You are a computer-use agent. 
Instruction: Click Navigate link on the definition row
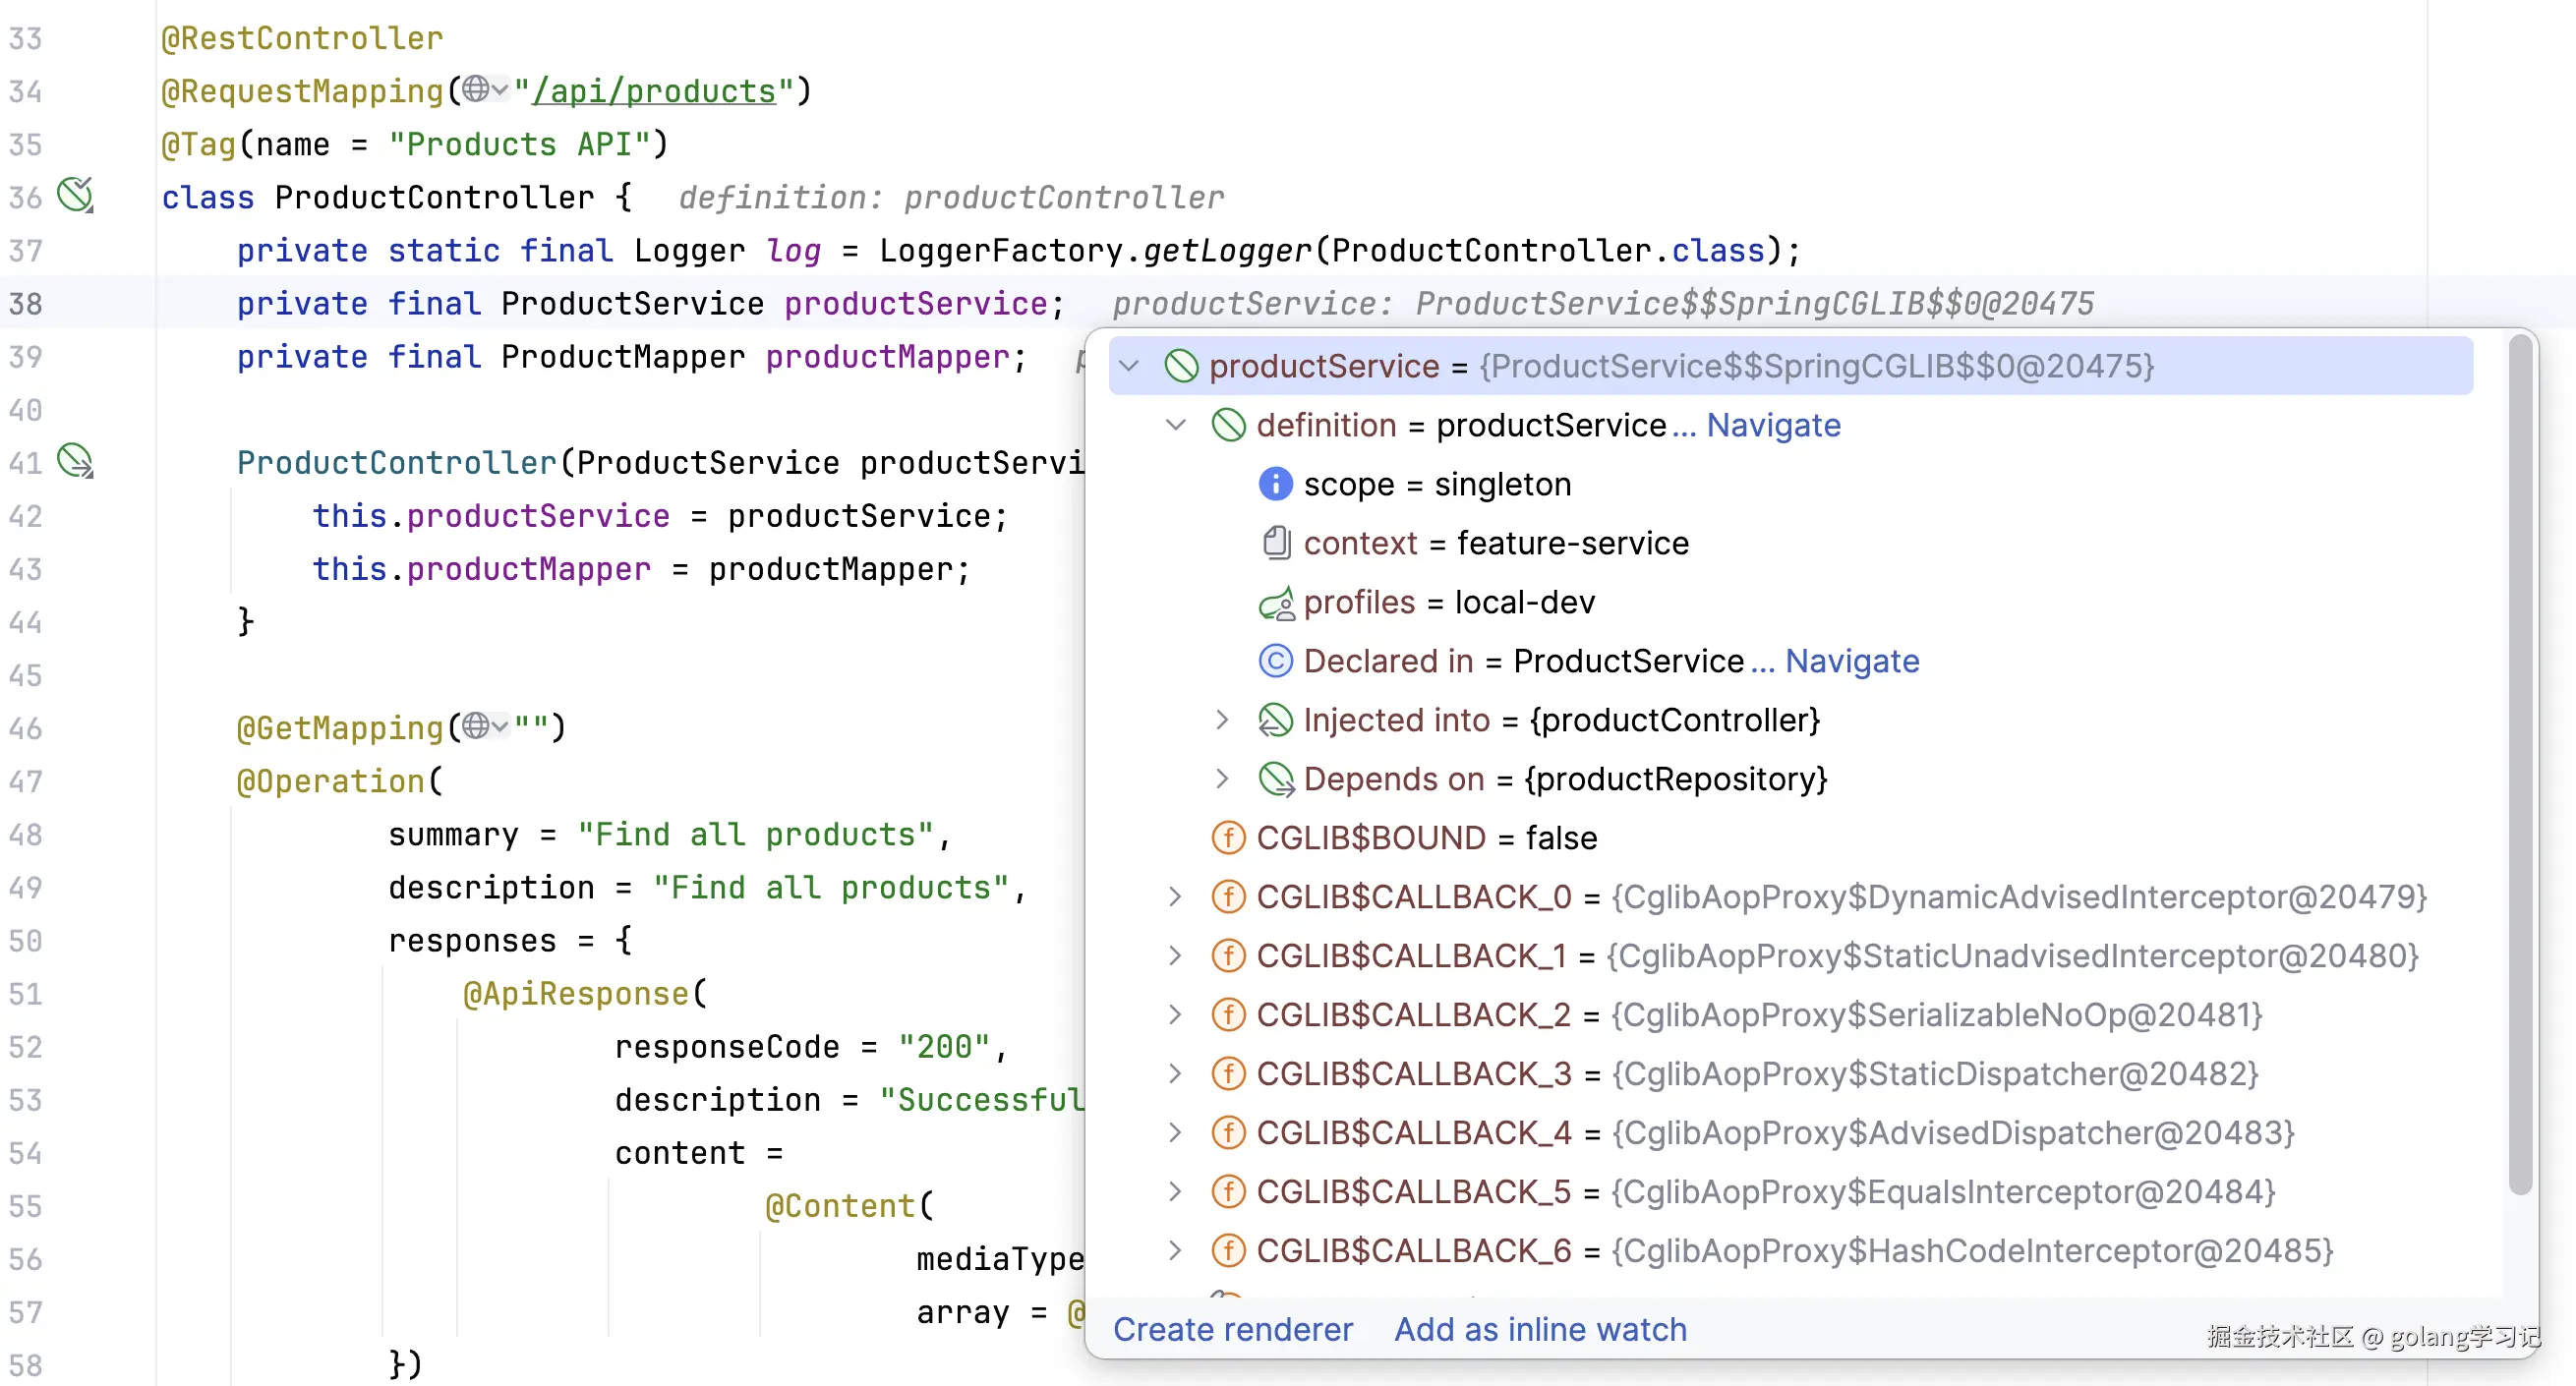coord(1773,425)
